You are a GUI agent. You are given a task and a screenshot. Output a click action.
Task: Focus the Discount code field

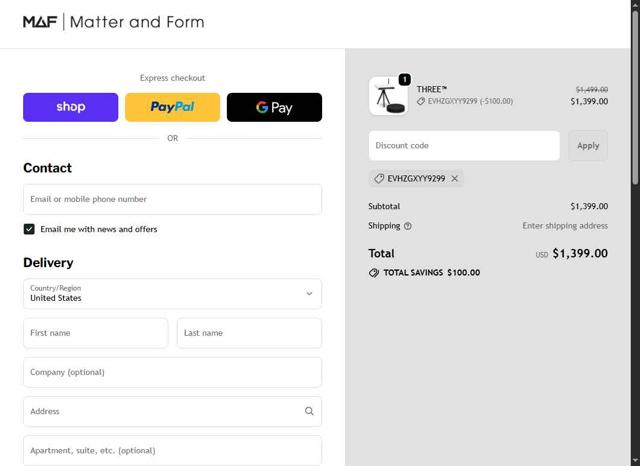point(464,146)
